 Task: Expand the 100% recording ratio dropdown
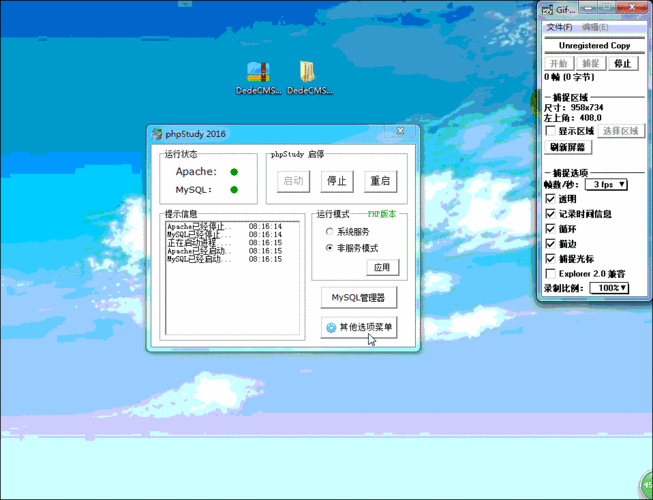click(609, 288)
